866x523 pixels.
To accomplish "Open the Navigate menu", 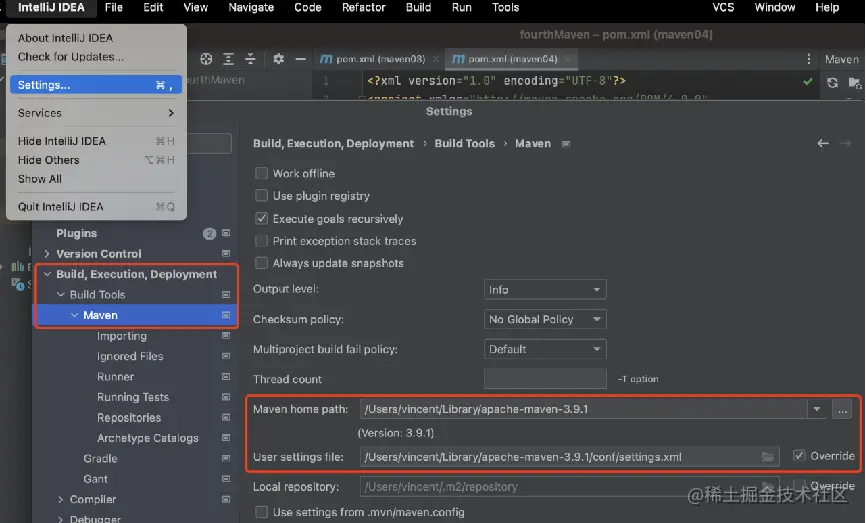I will pos(251,8).
